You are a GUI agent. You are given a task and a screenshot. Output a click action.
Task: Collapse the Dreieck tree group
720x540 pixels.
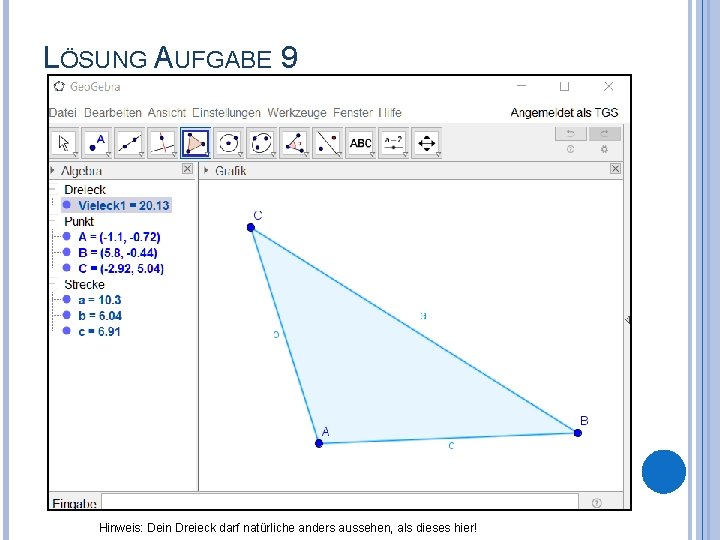point(53,189)
